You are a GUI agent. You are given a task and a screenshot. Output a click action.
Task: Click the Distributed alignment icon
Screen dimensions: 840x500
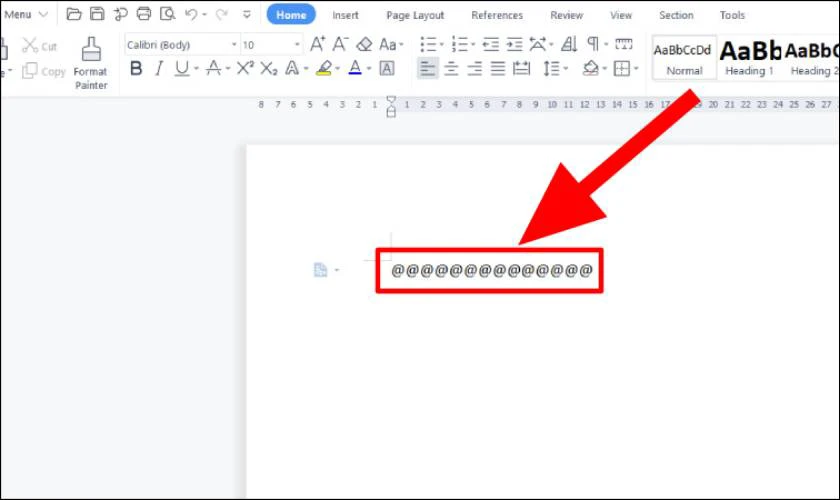[521, 69]
